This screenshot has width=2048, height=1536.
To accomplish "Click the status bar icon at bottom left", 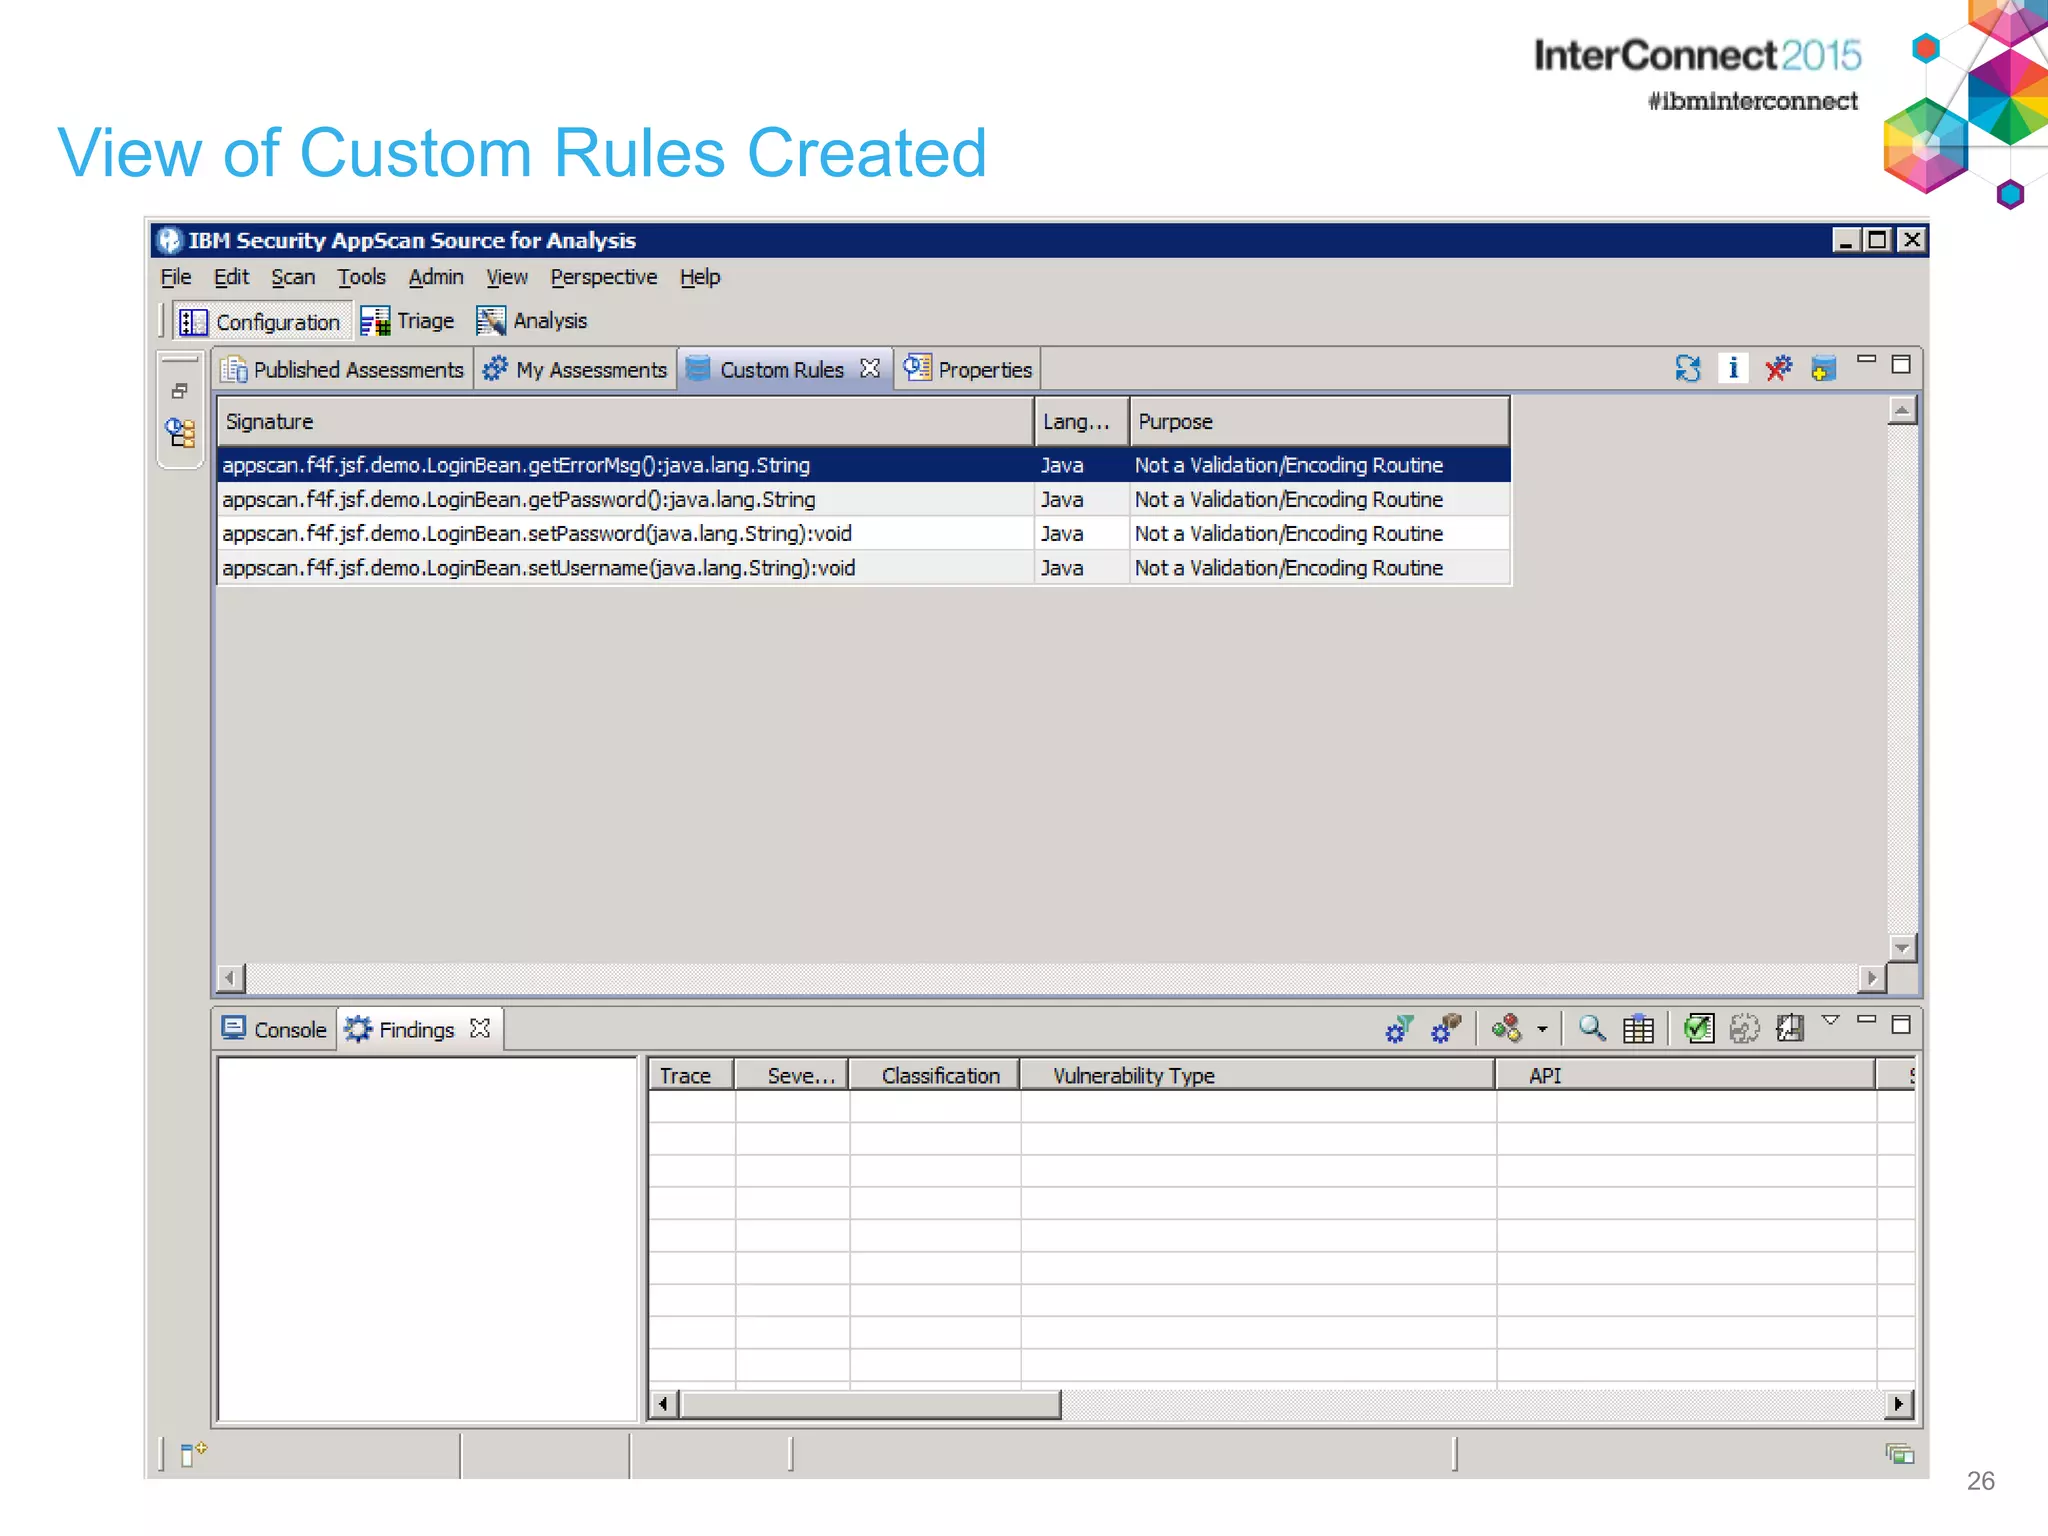I will [193, 1454].
